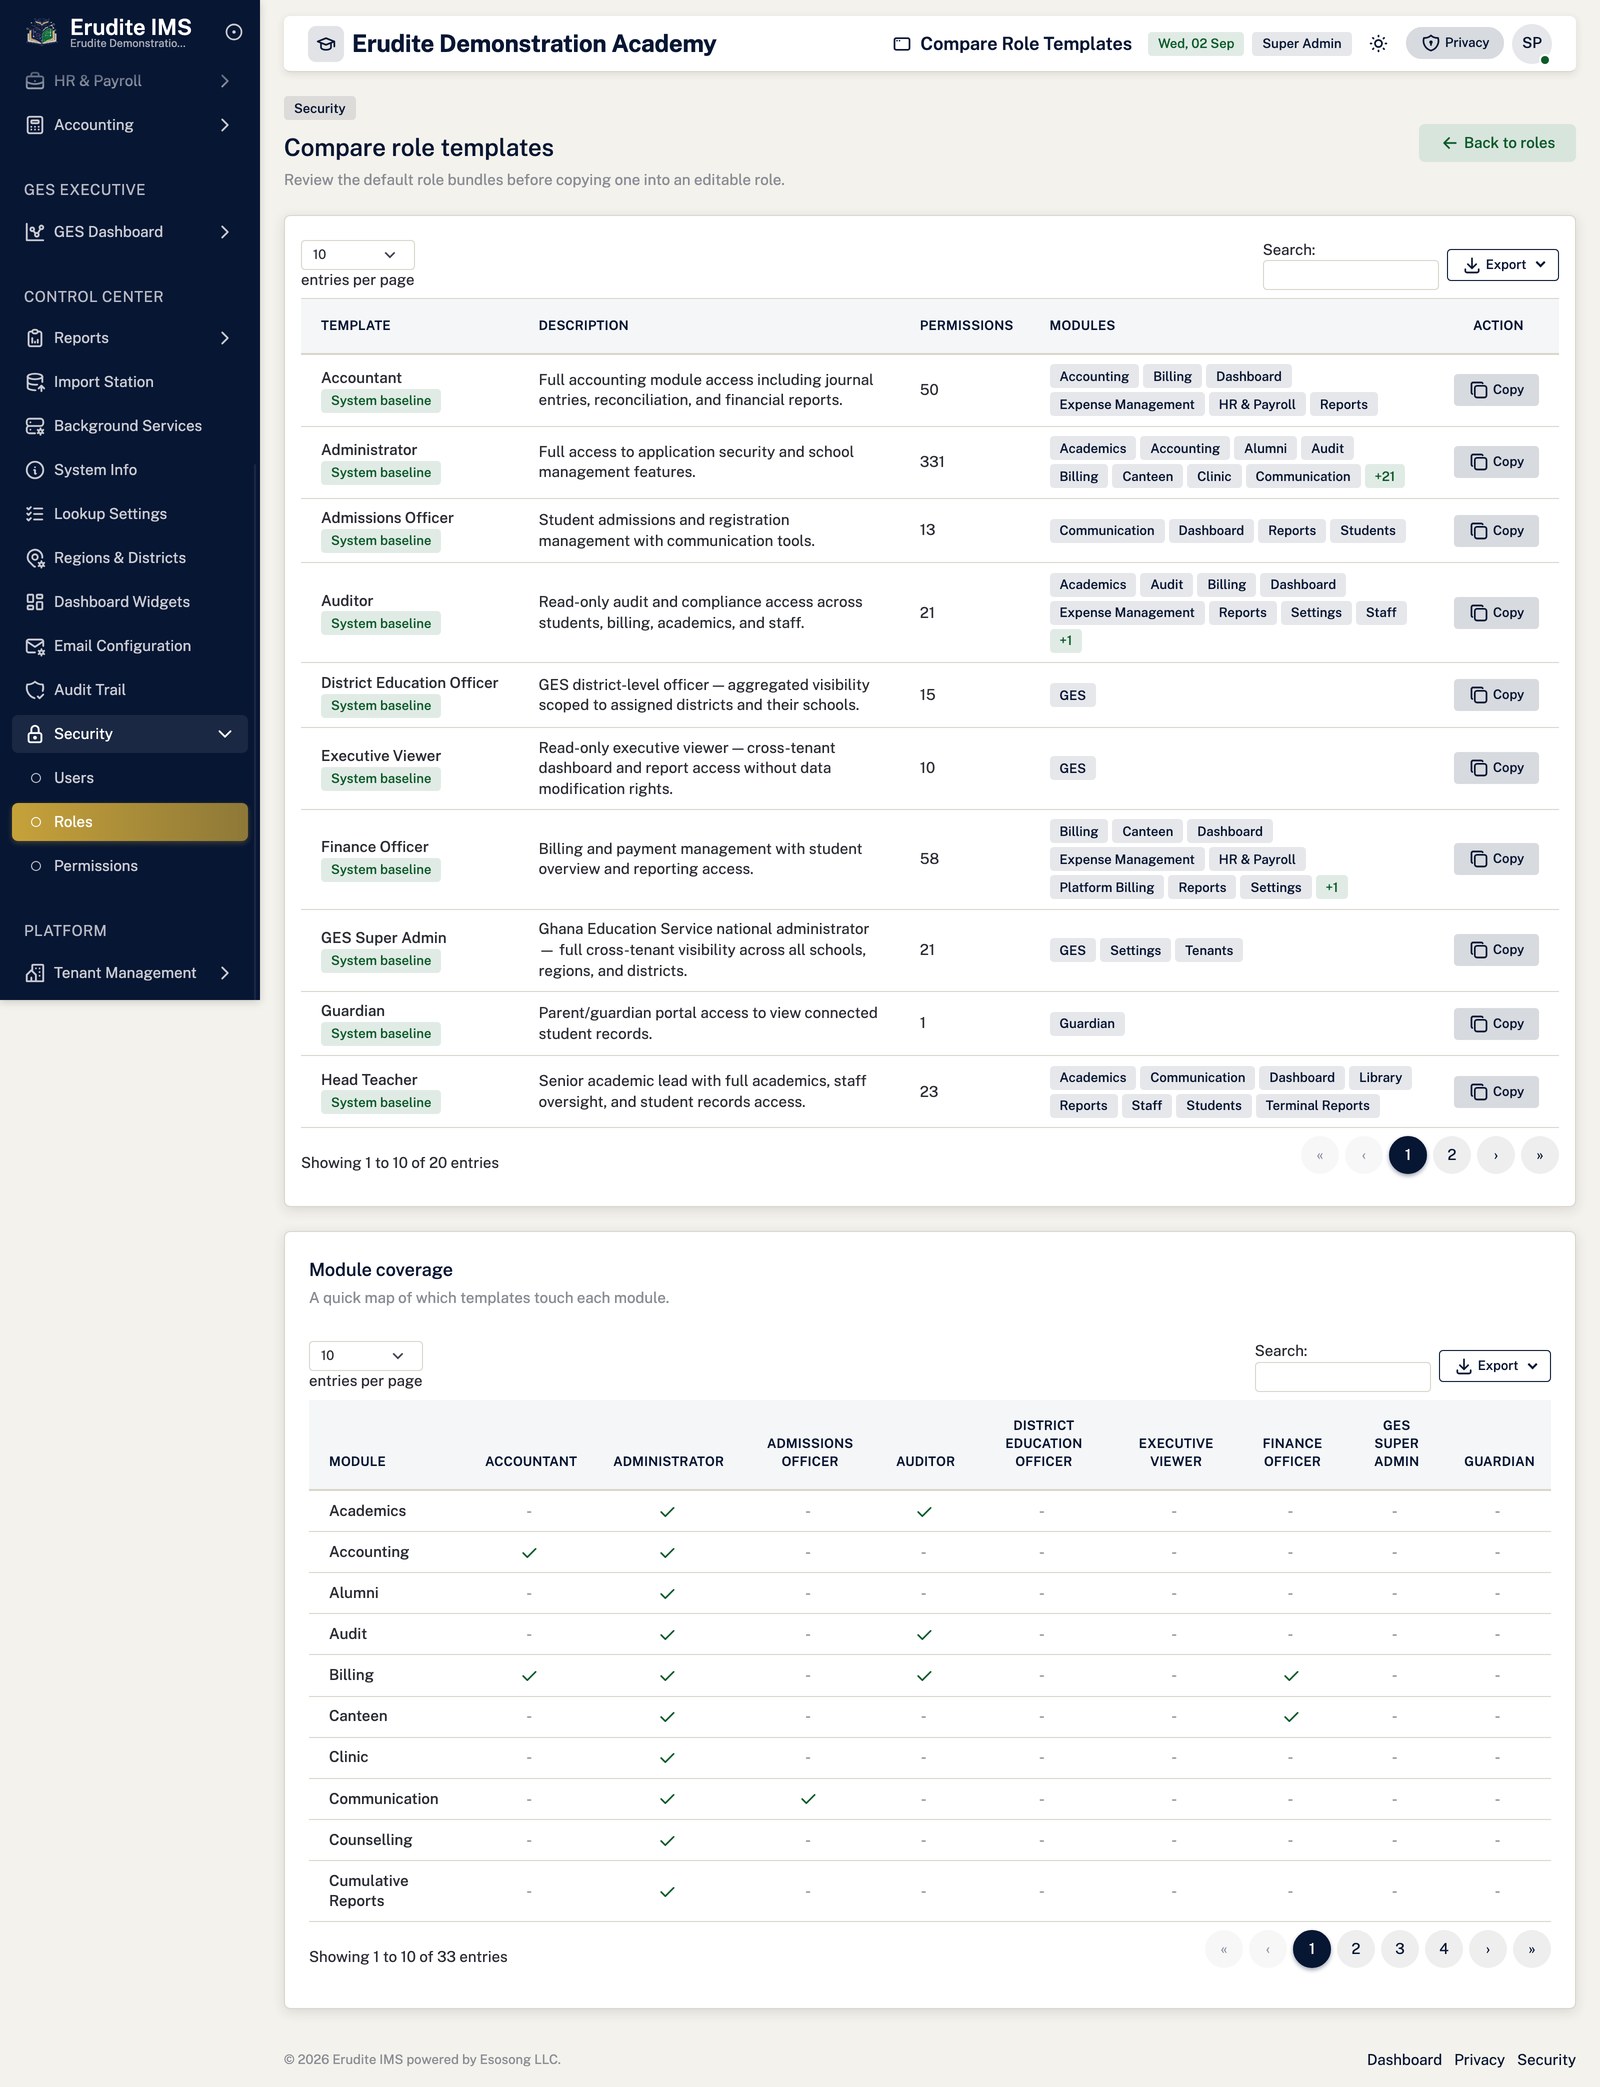Click the footer Dashboard link
Screen dimensions: 1600x2087
click(1404, 2060)
